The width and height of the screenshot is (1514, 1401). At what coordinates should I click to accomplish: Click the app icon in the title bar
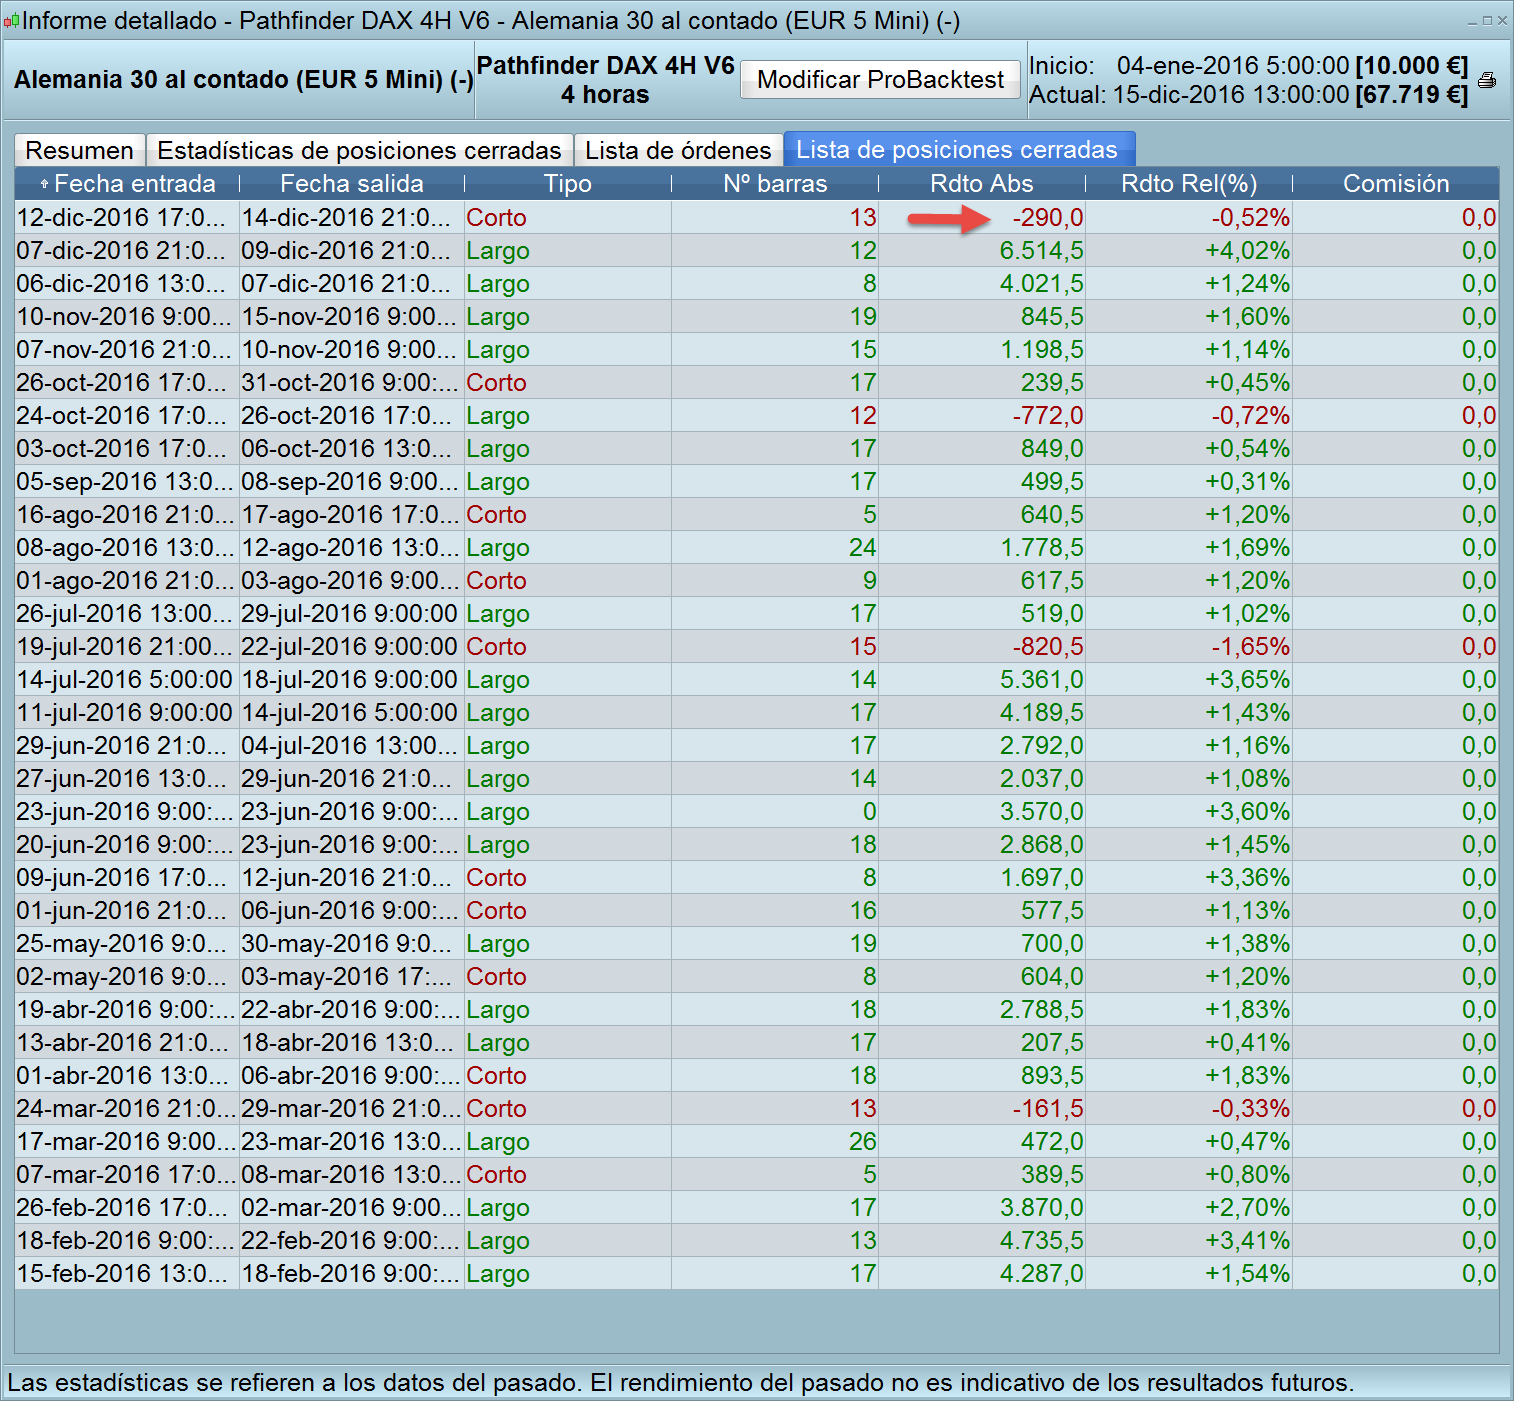[11, 21]
